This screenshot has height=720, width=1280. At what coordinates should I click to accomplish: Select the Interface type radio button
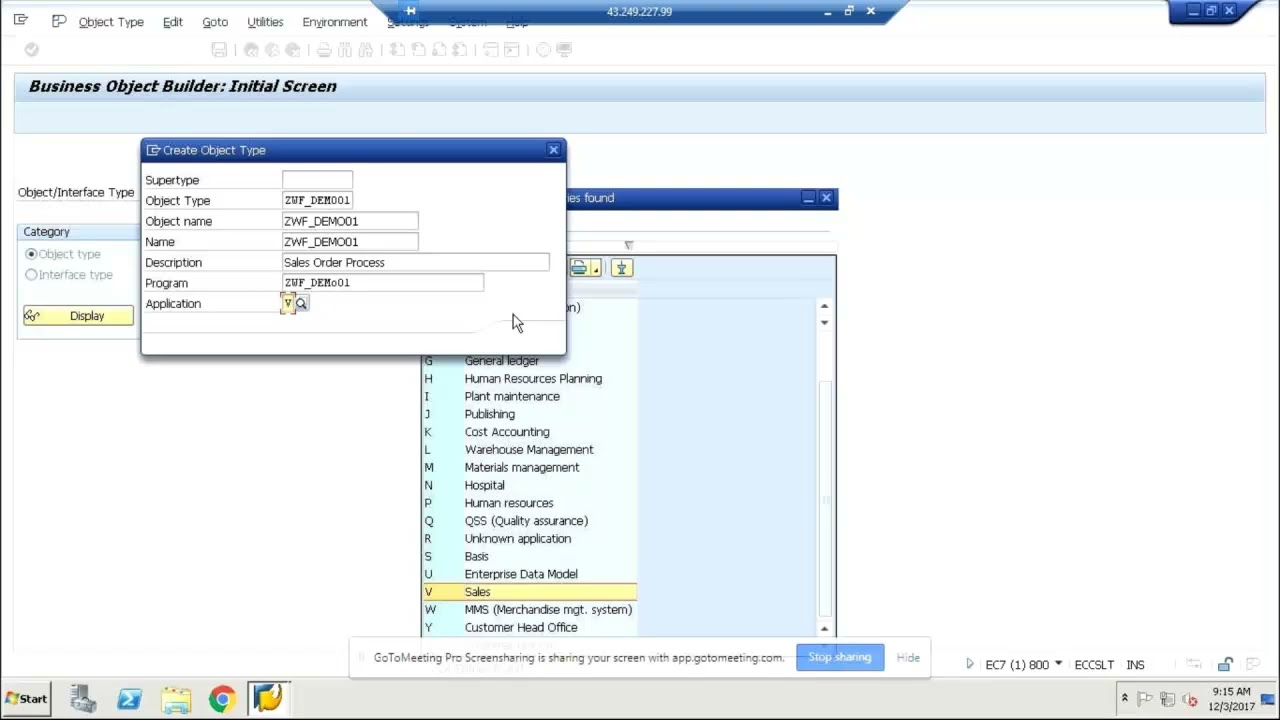(x=31, y=275)
